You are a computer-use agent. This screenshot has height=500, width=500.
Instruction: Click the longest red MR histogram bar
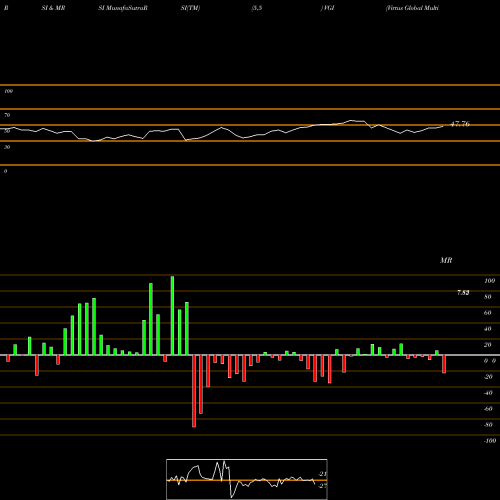point(194,391)
